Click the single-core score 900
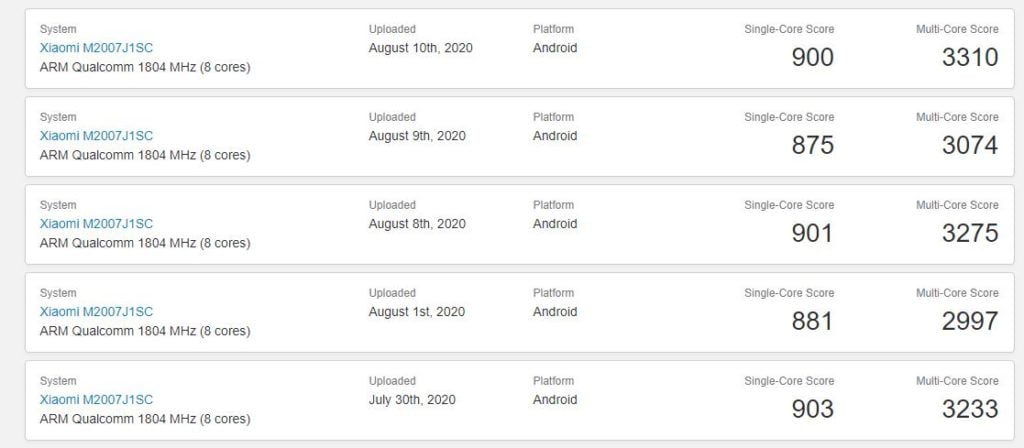This screenshot has width=1024, height=448. click(x=812, y=58)
